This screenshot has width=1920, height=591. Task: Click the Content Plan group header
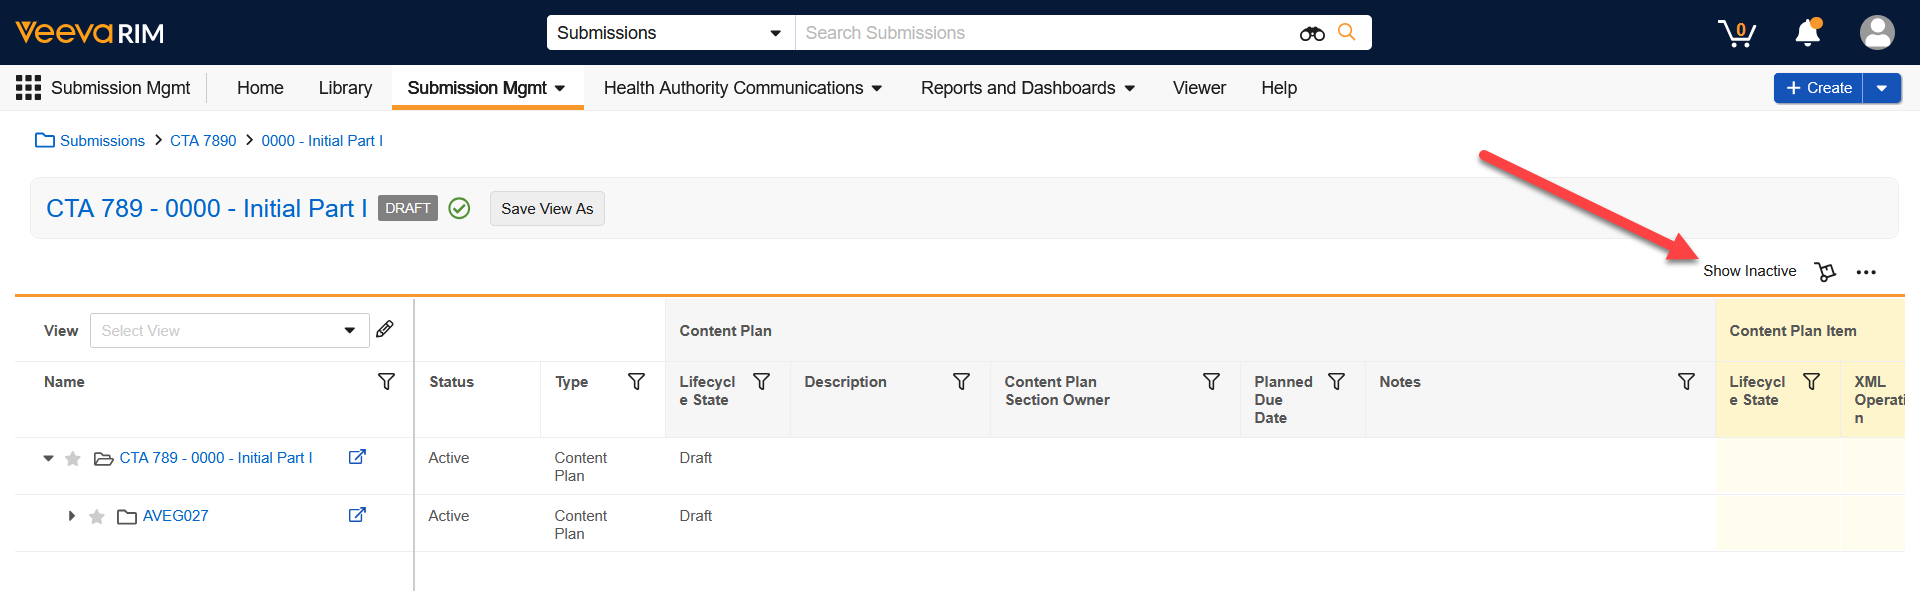pyautogui.click(x=725, y=331)
